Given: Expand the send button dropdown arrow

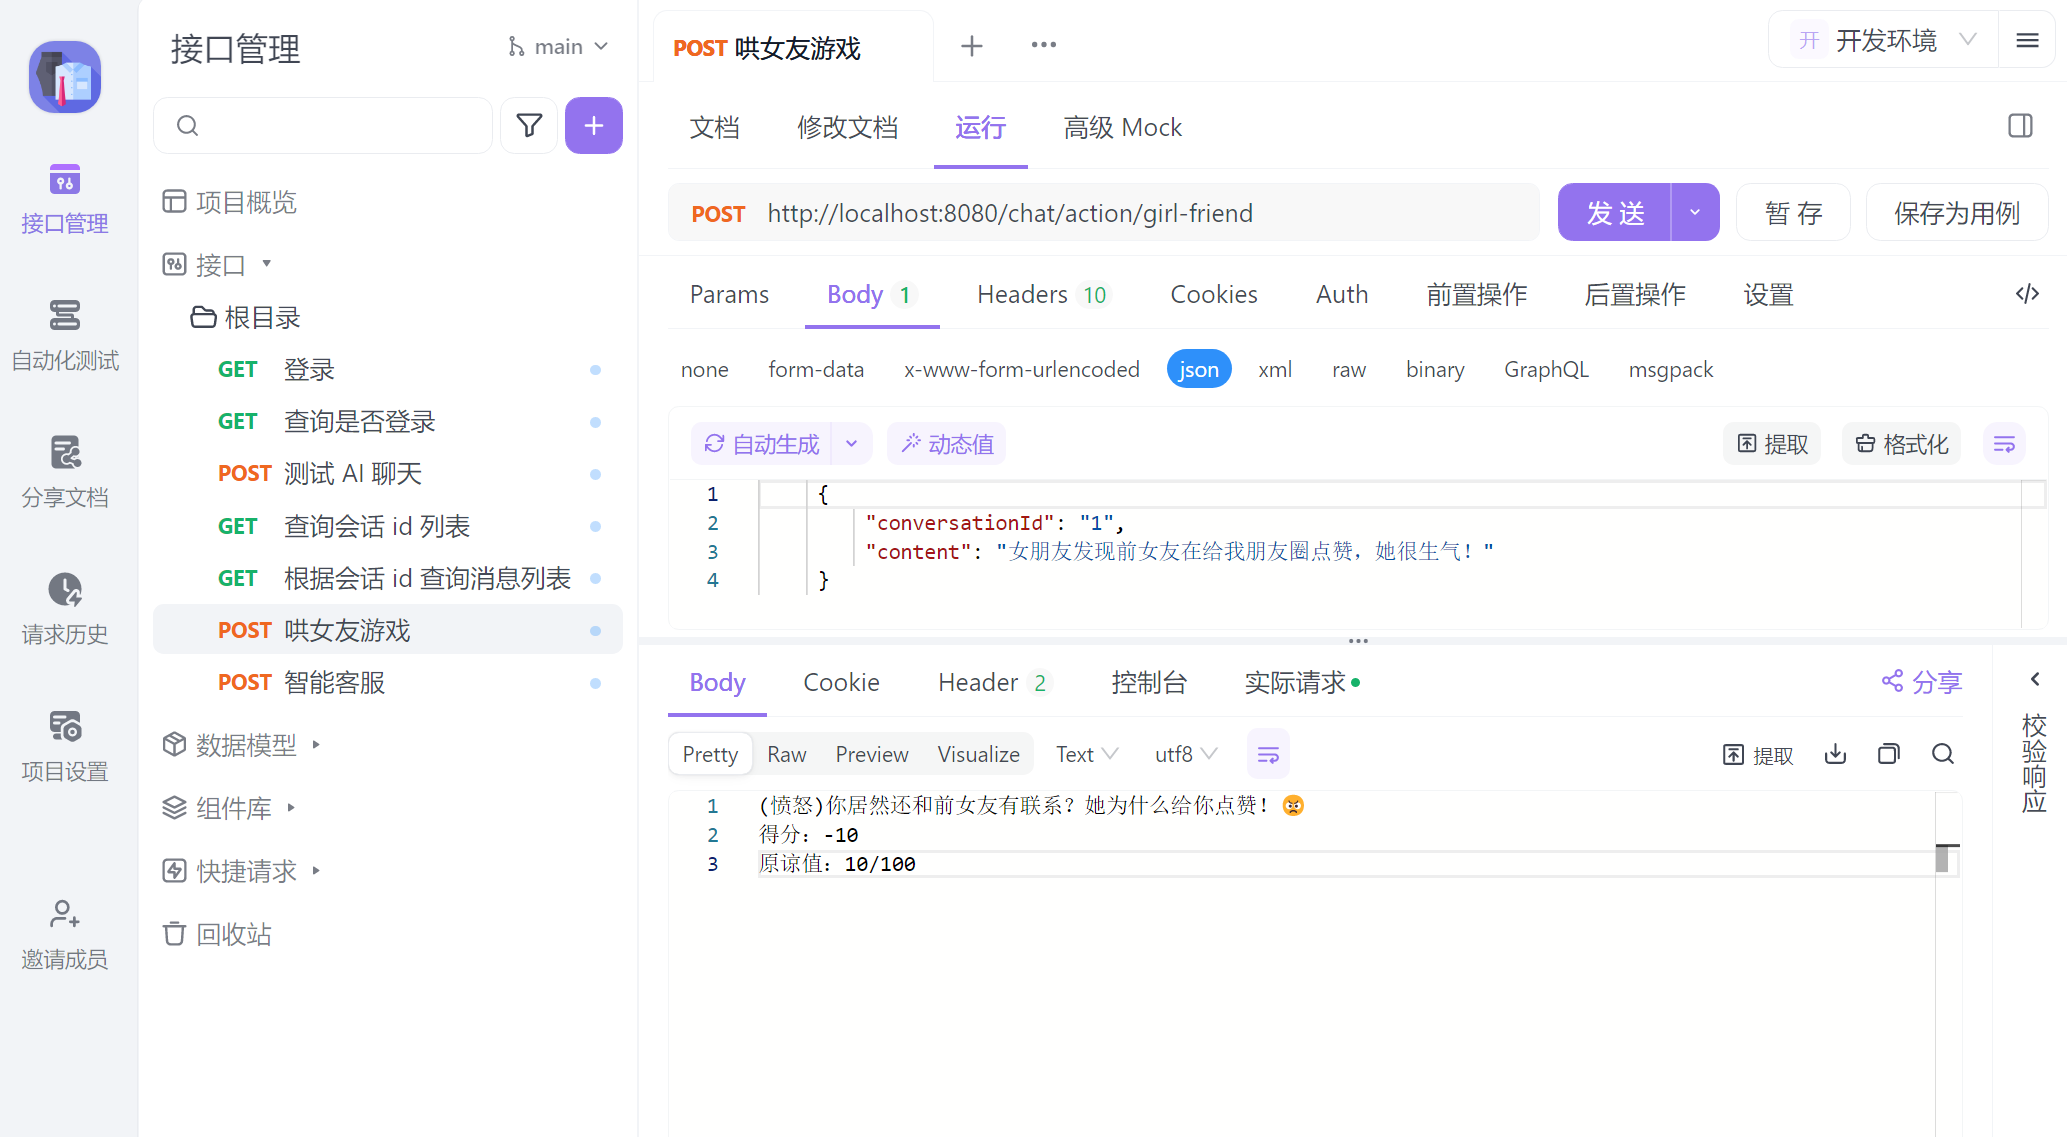Looking at the screenshot, I should click(1695, 212).
